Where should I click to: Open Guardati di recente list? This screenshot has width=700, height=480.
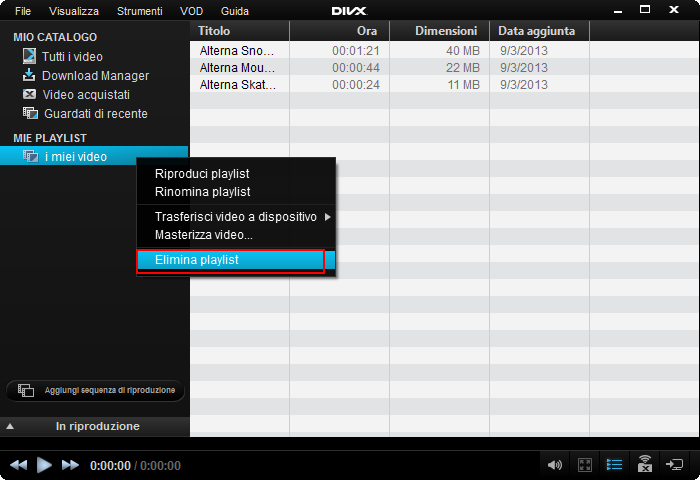coord(96,113)
